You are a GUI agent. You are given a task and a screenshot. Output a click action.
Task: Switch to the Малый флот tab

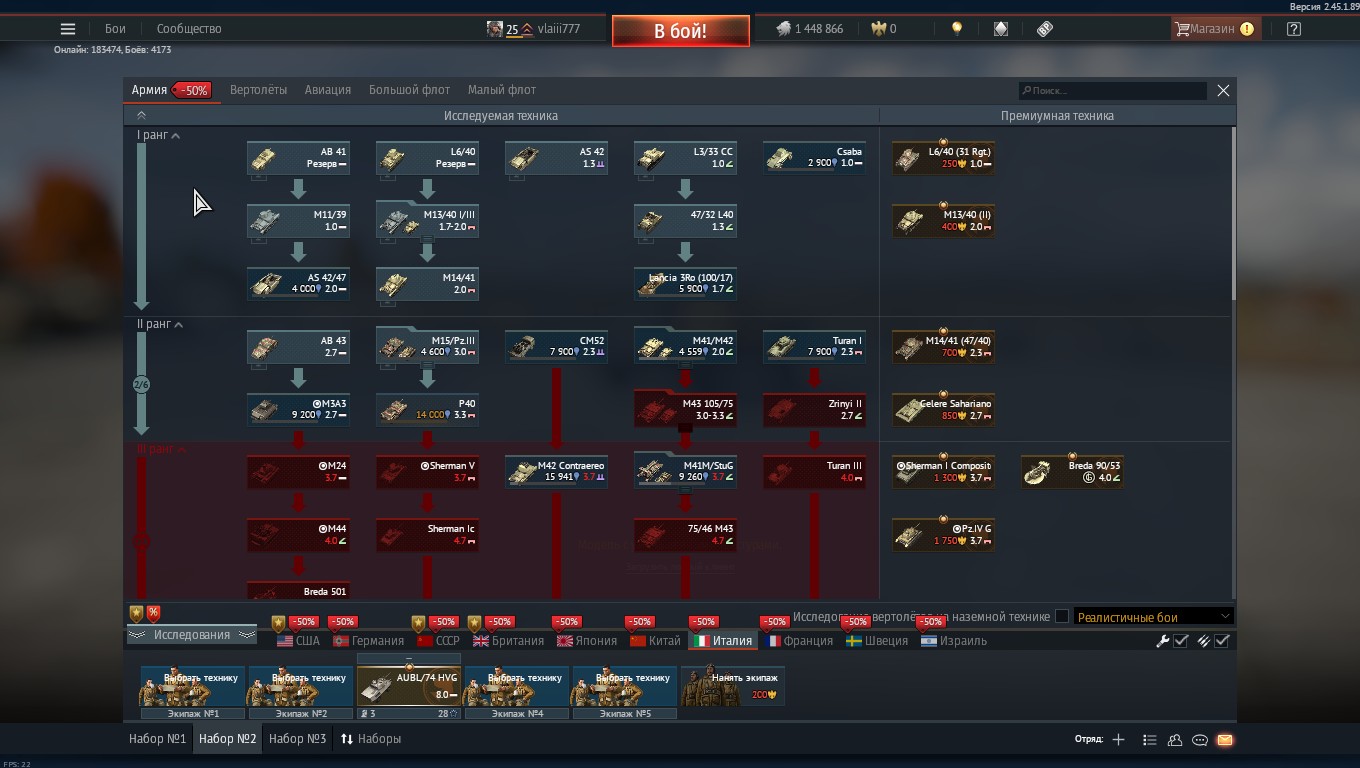(x=502, y=90)
